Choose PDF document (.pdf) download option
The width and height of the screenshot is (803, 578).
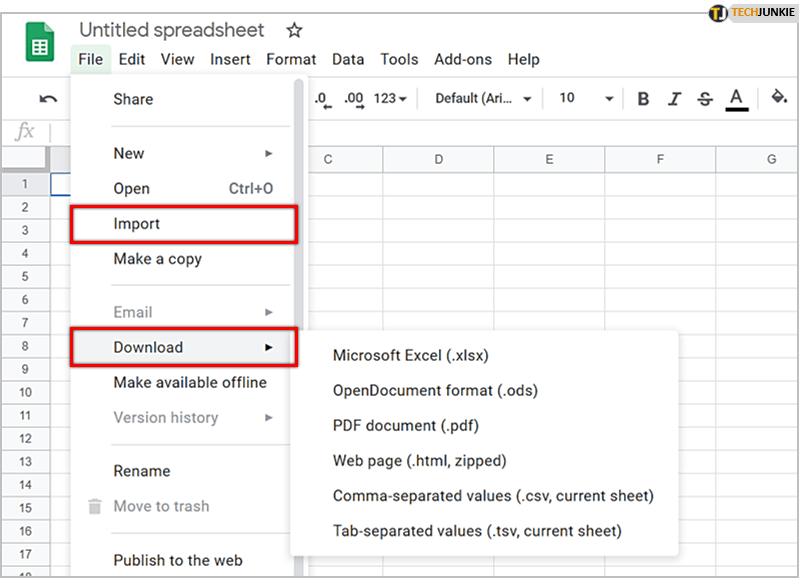point(405,425)
